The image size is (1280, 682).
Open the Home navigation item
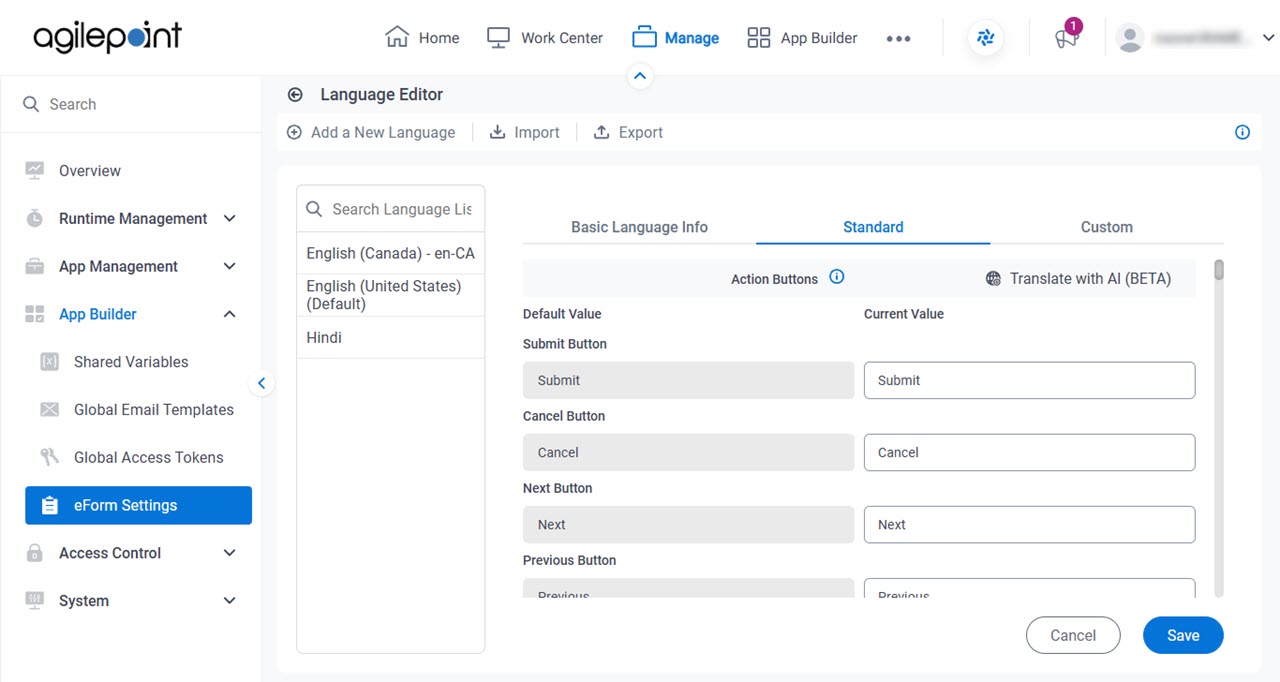[422, 38]
